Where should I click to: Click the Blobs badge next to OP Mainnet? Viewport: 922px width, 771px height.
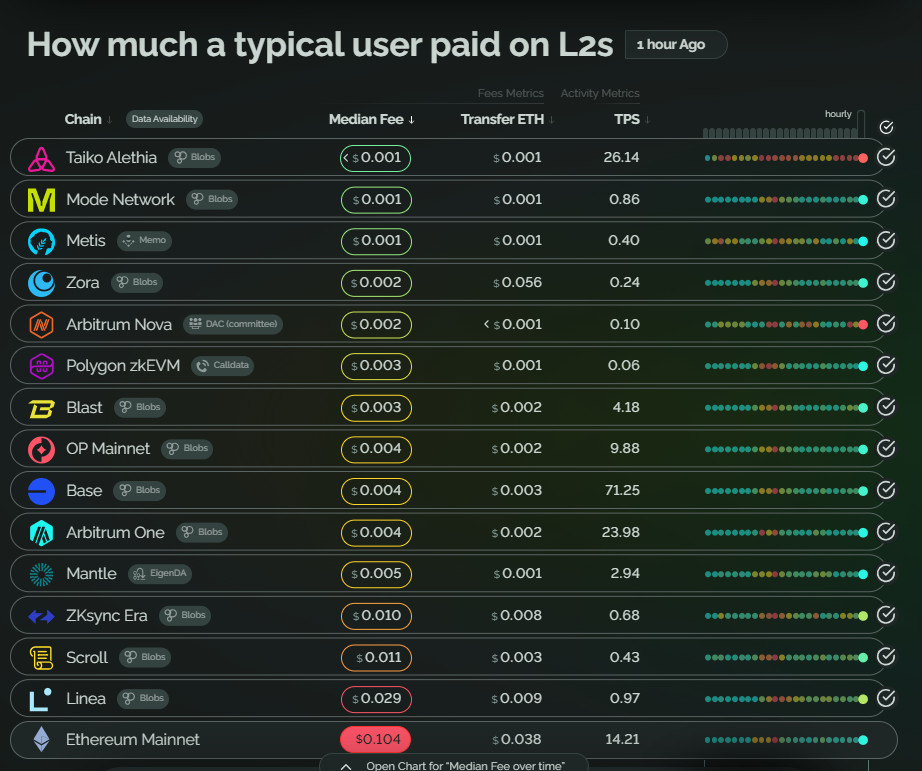click(x=187, y=448)
